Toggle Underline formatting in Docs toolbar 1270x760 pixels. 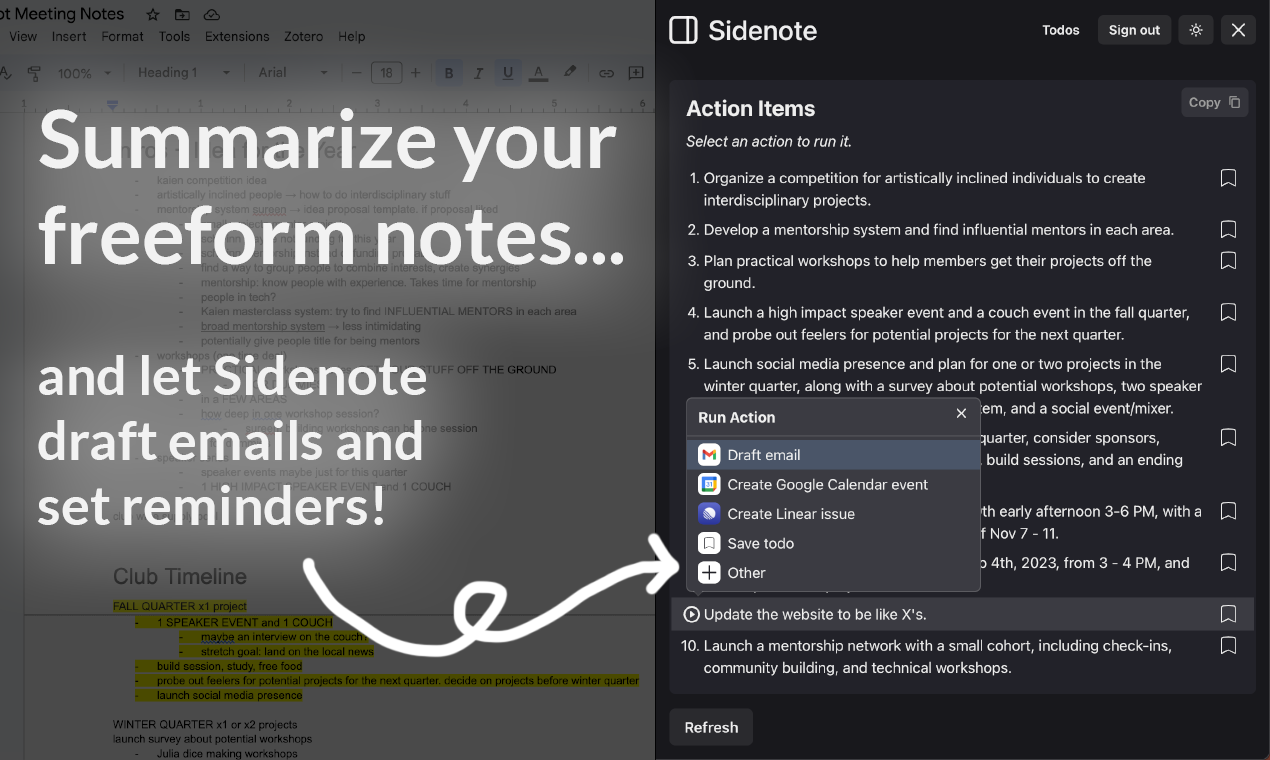(x=508, y=73)
